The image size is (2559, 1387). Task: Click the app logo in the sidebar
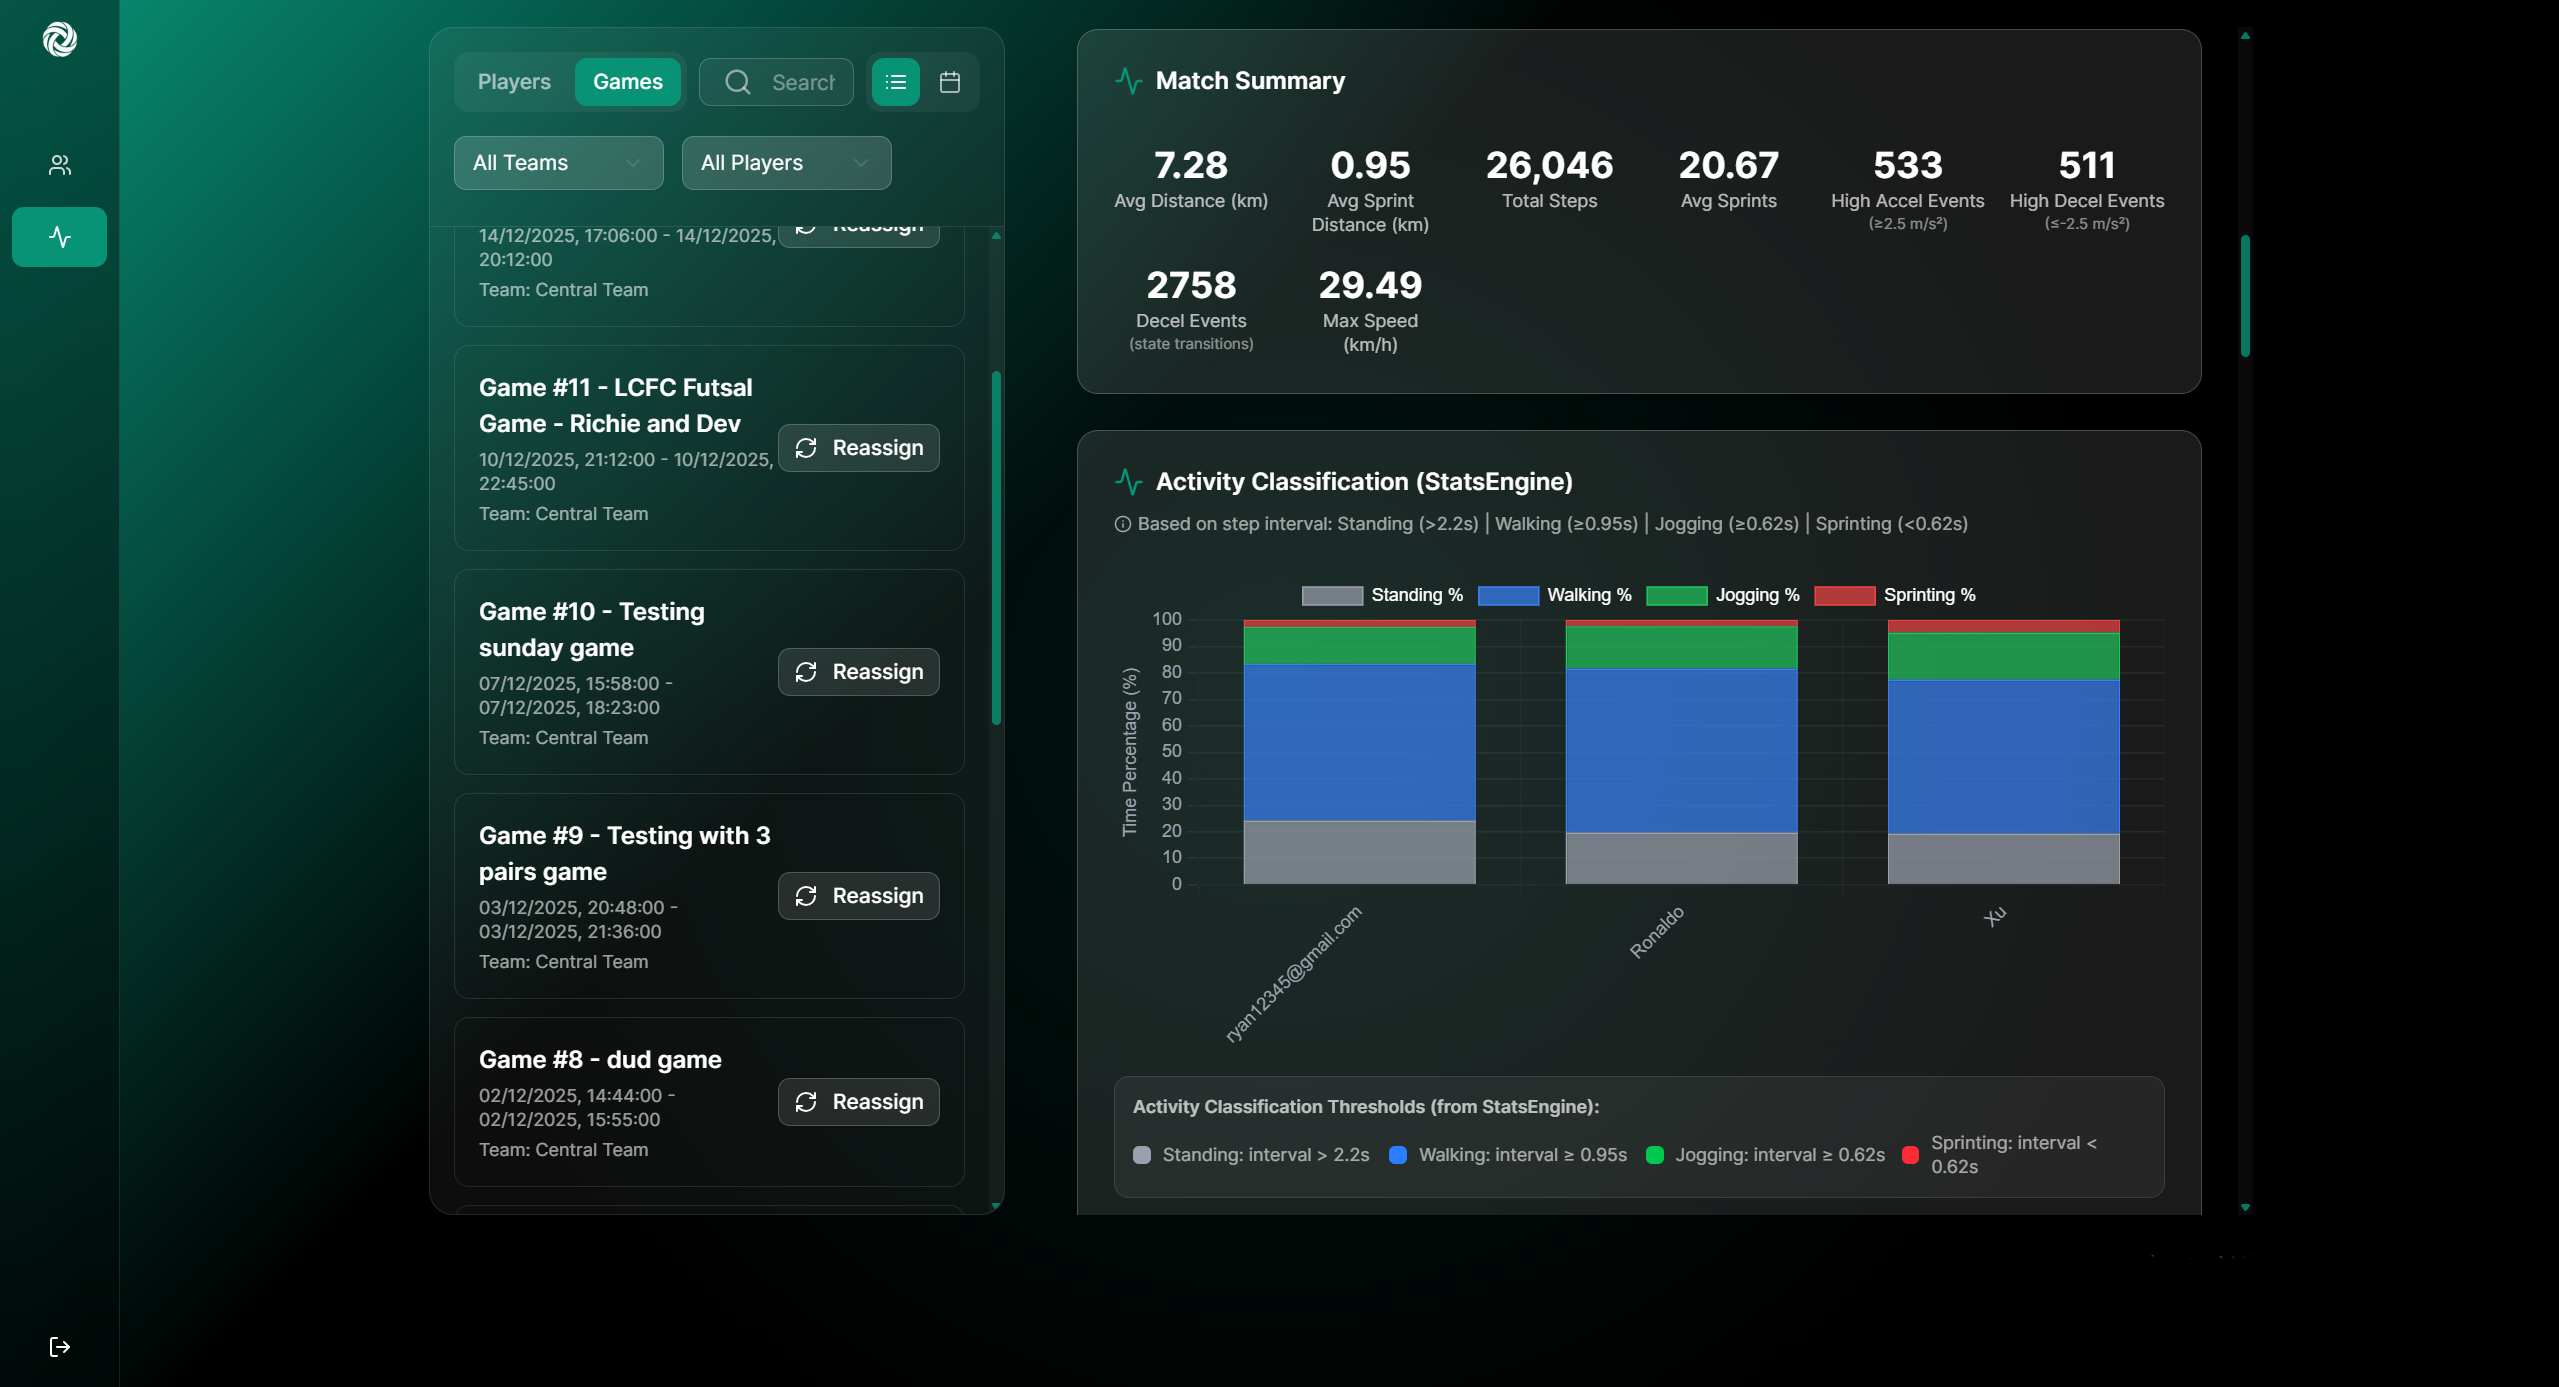pos(60,40)
